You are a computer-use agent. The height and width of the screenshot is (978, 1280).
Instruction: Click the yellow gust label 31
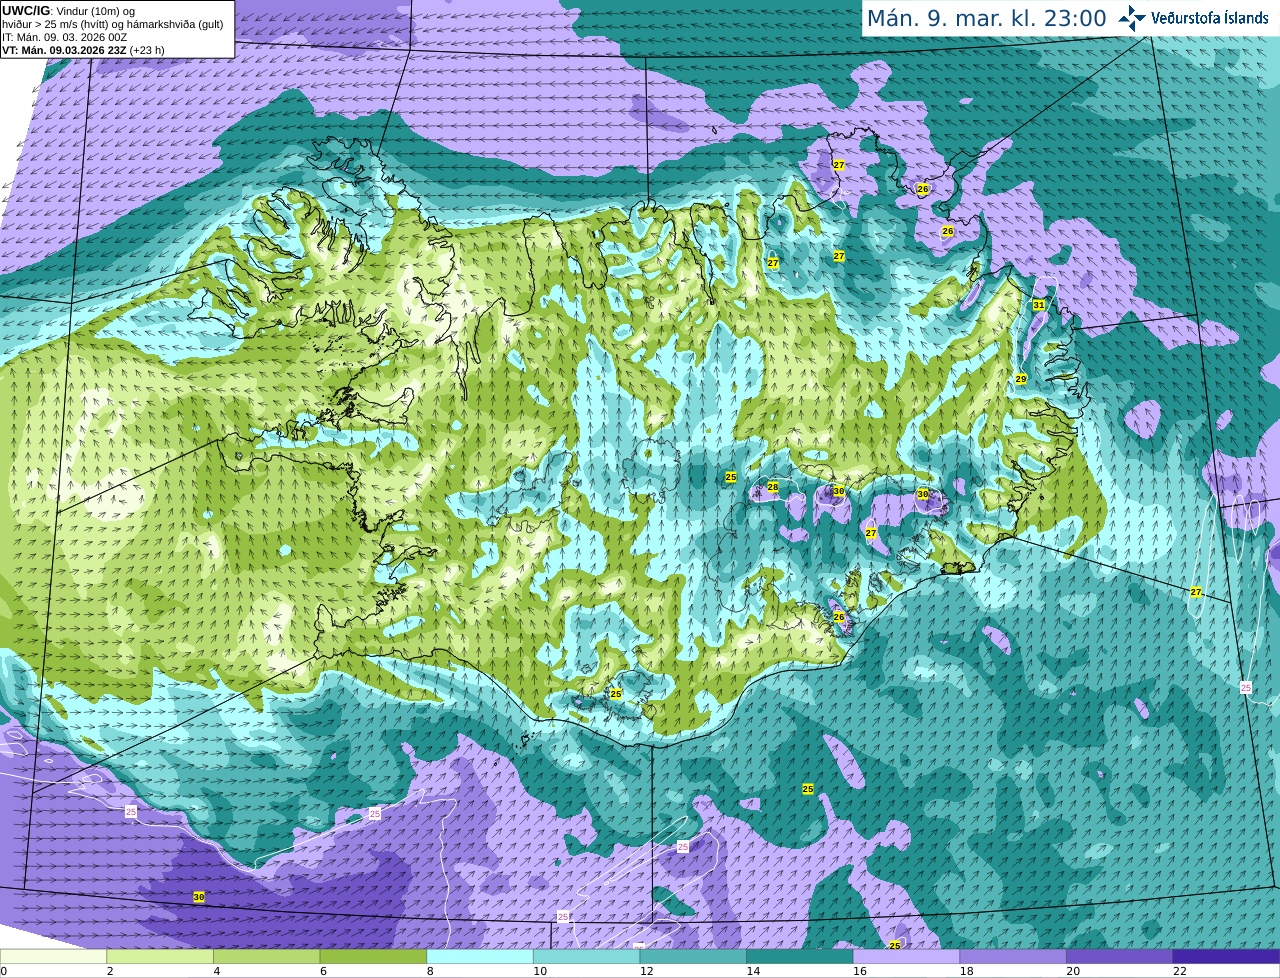pyautogui.click(x=1039, y=305)
